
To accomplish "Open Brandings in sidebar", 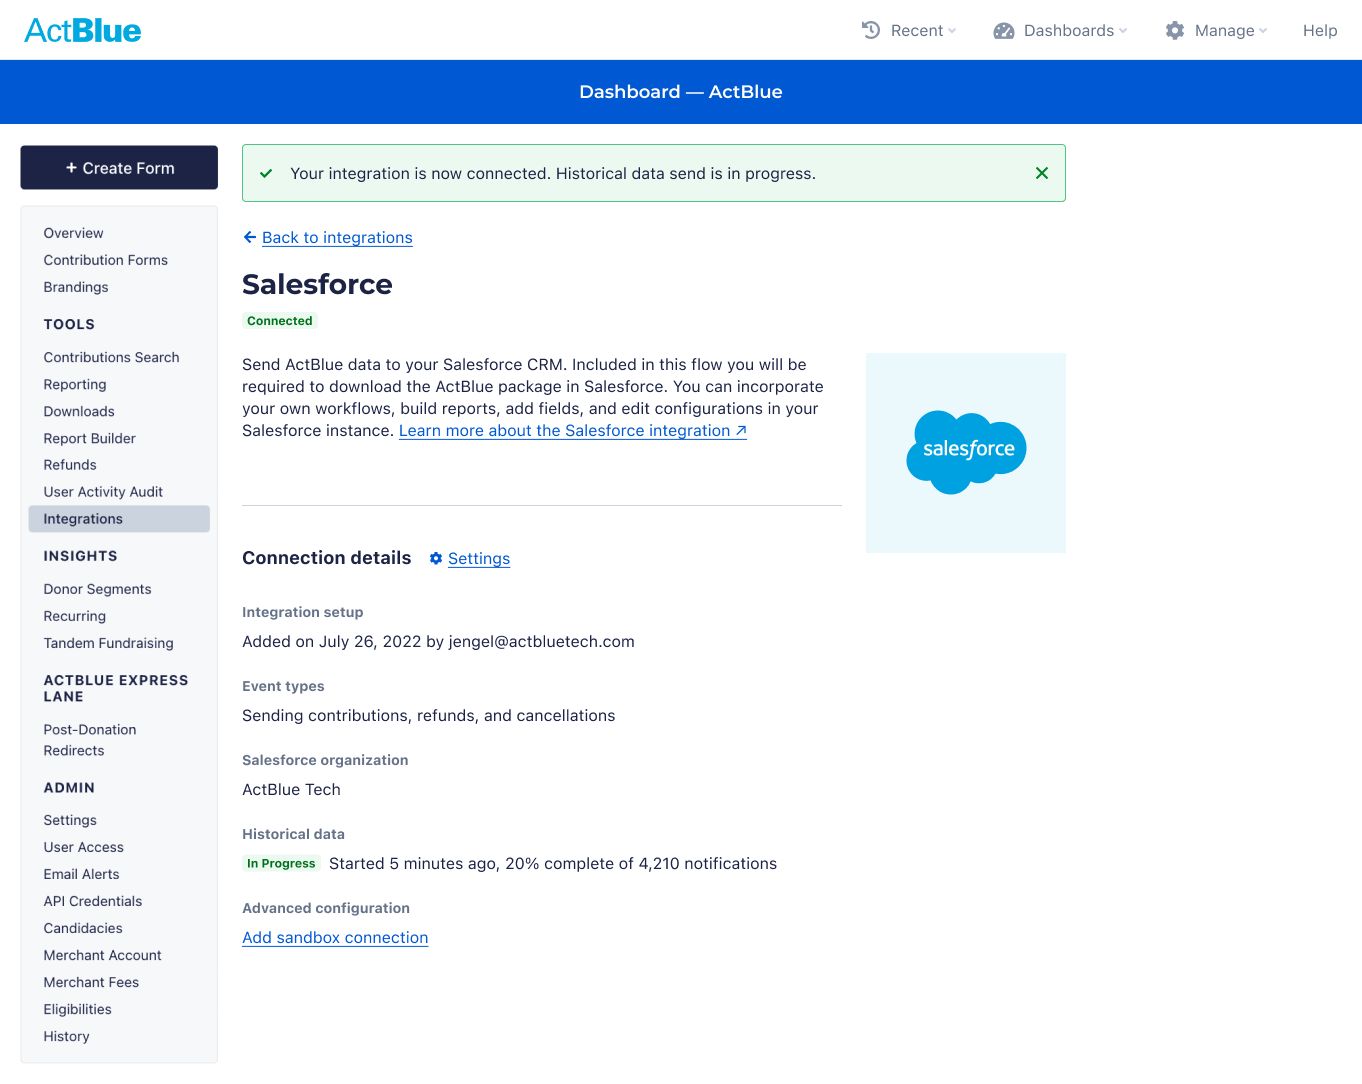I will [76, 287].
